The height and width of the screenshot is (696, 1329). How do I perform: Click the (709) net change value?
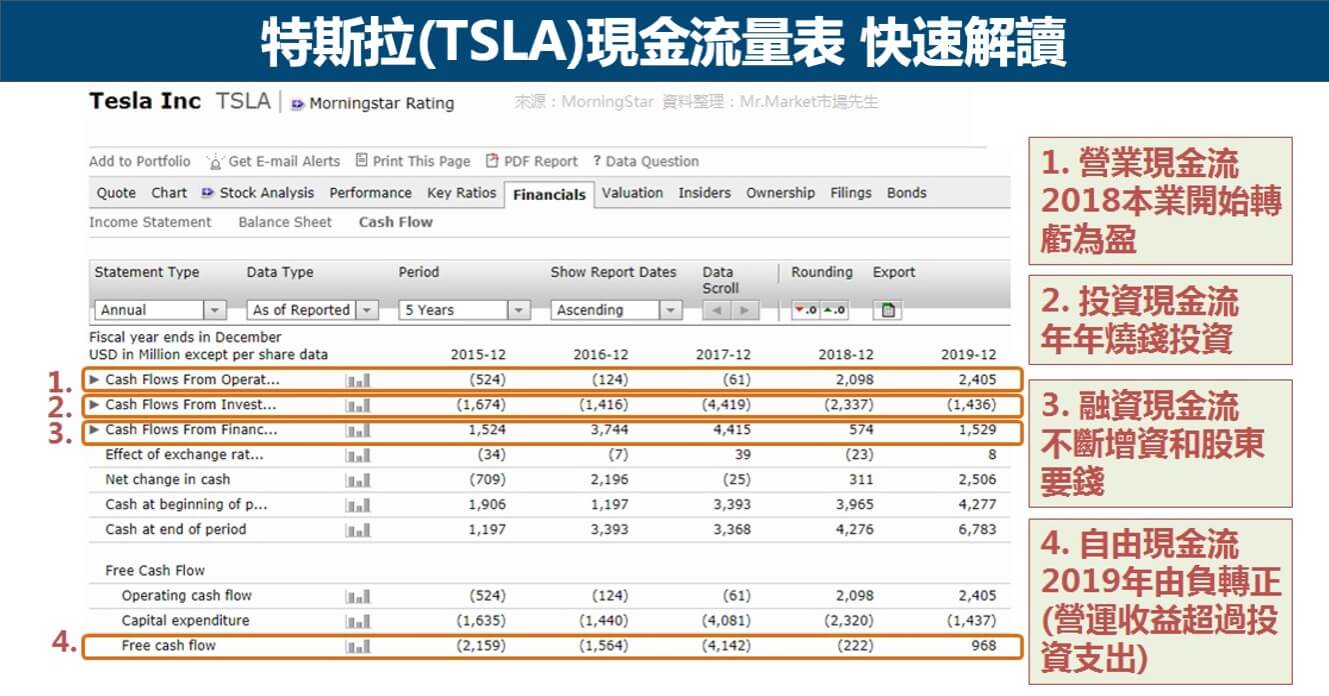pyautogui.click(x=487, y=480)
